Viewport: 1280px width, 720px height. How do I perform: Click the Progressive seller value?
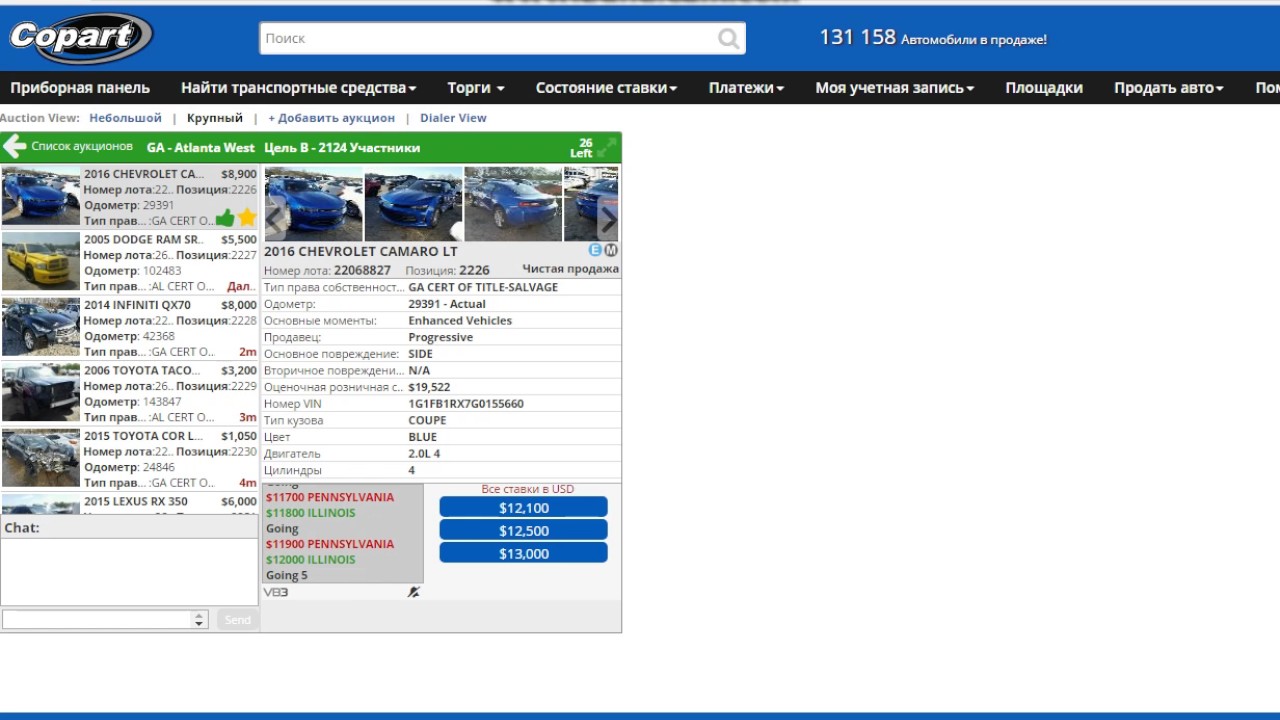coord(440,337)
